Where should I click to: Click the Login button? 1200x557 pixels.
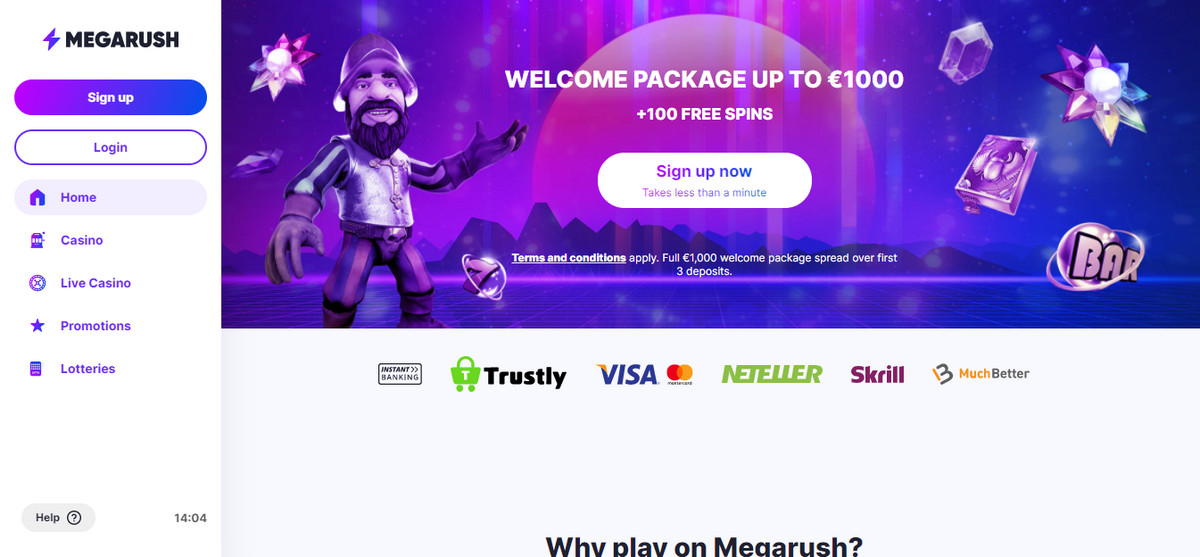tap(110, 147)
